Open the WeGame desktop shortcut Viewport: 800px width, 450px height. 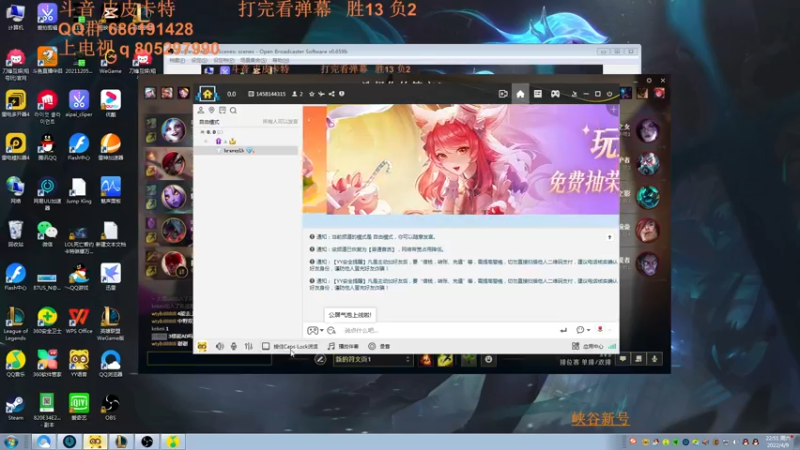click(110, 61)
